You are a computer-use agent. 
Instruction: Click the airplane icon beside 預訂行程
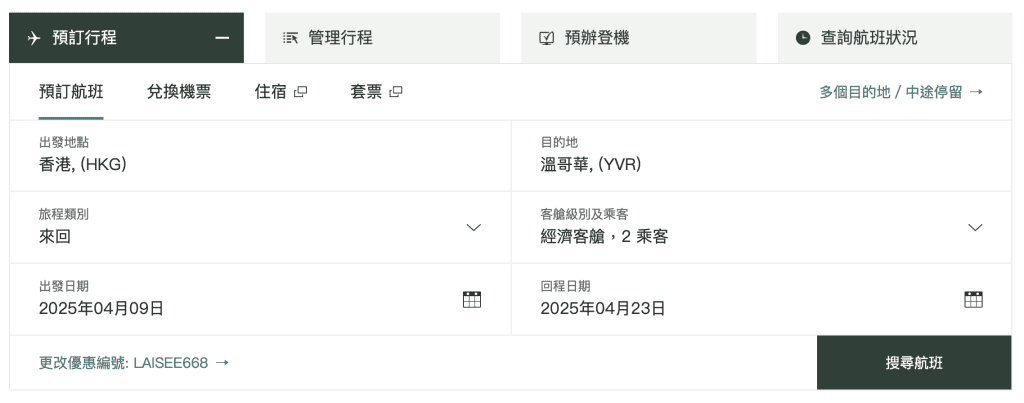point(33,38)
